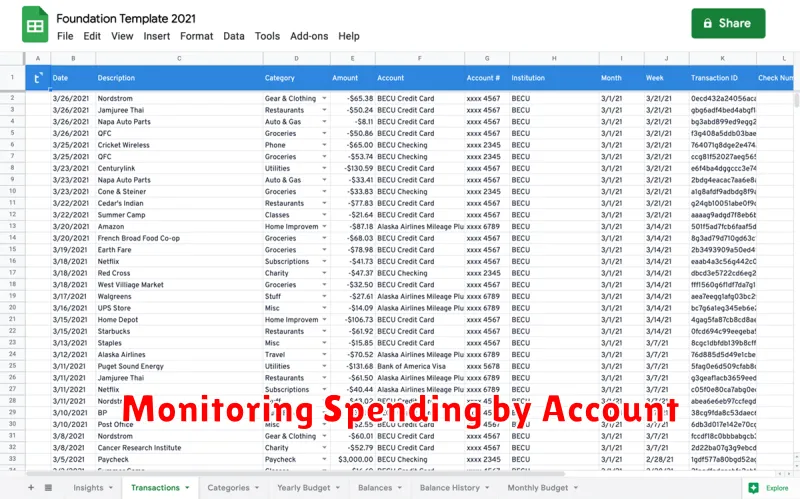Click the Explore icon at bottom right
Viewport: 800px width, 499px height.
pyautogui.click(x=754, y=488)
